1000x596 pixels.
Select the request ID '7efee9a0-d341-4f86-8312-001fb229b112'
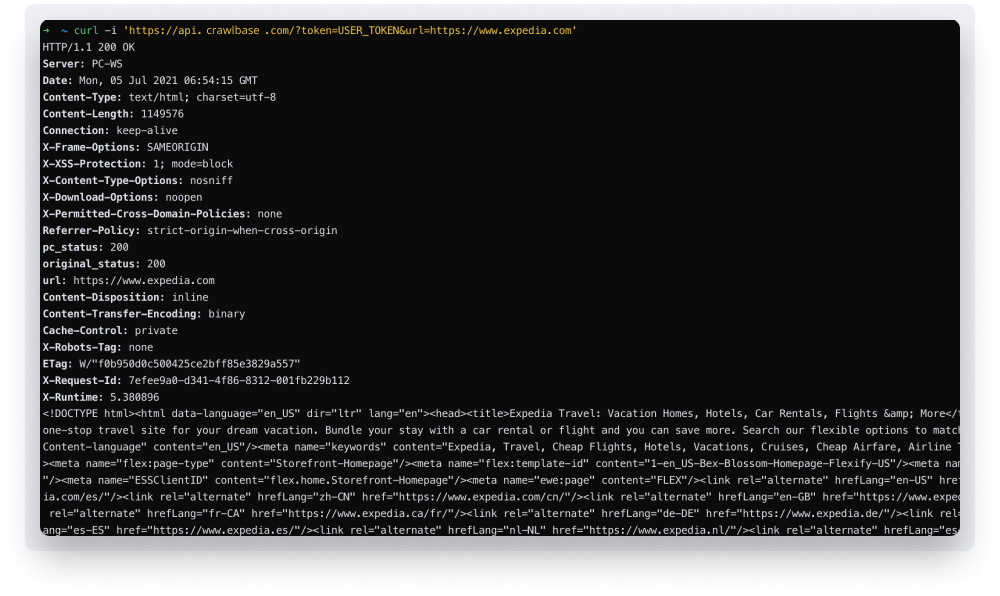point(239,380)
